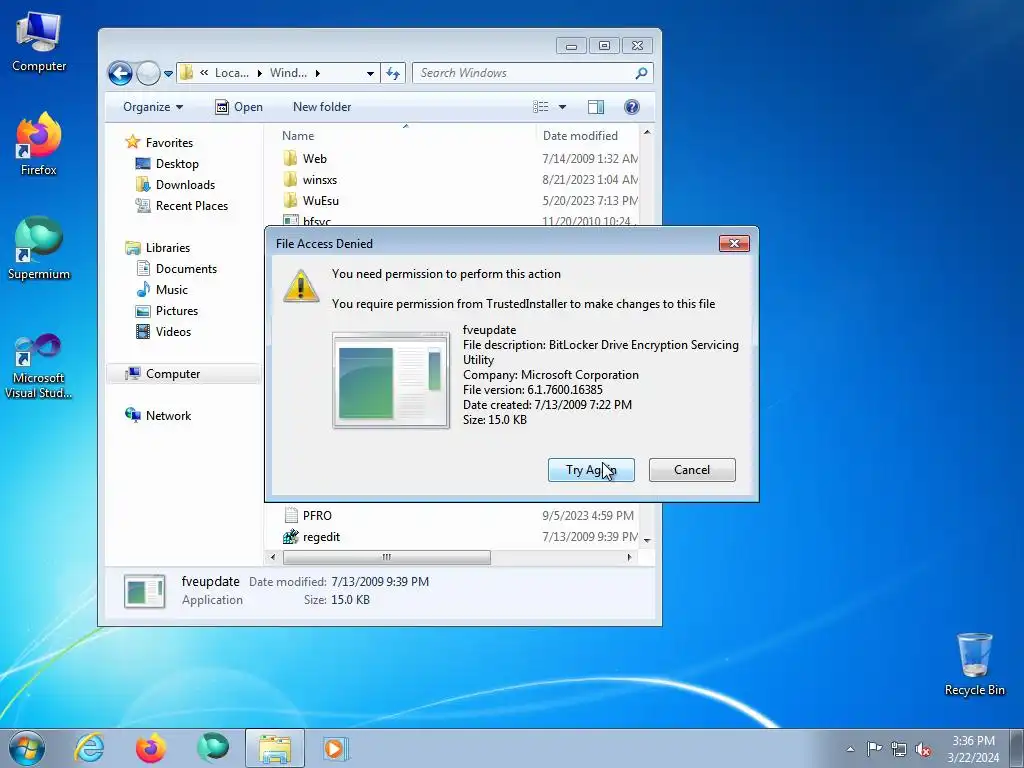
Task: Launch Internet Explorer from the taskbar
Action: 89,748
